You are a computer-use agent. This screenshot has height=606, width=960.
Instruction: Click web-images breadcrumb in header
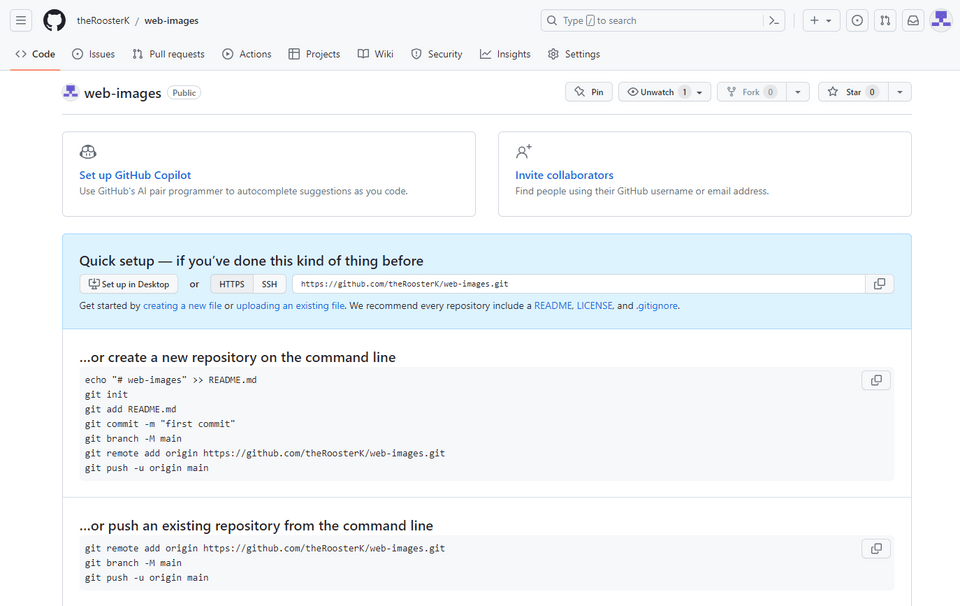point(171,20)
